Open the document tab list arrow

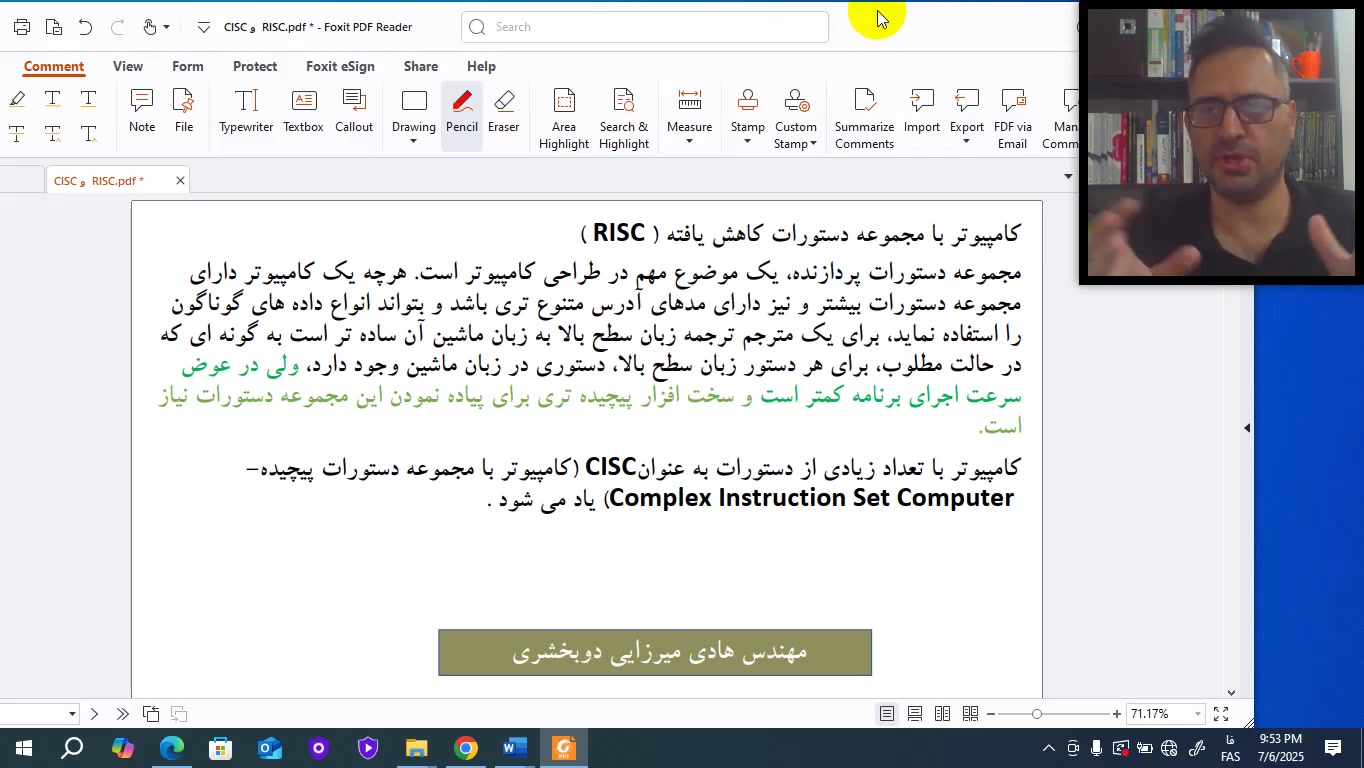click(x=1068, y=177)
